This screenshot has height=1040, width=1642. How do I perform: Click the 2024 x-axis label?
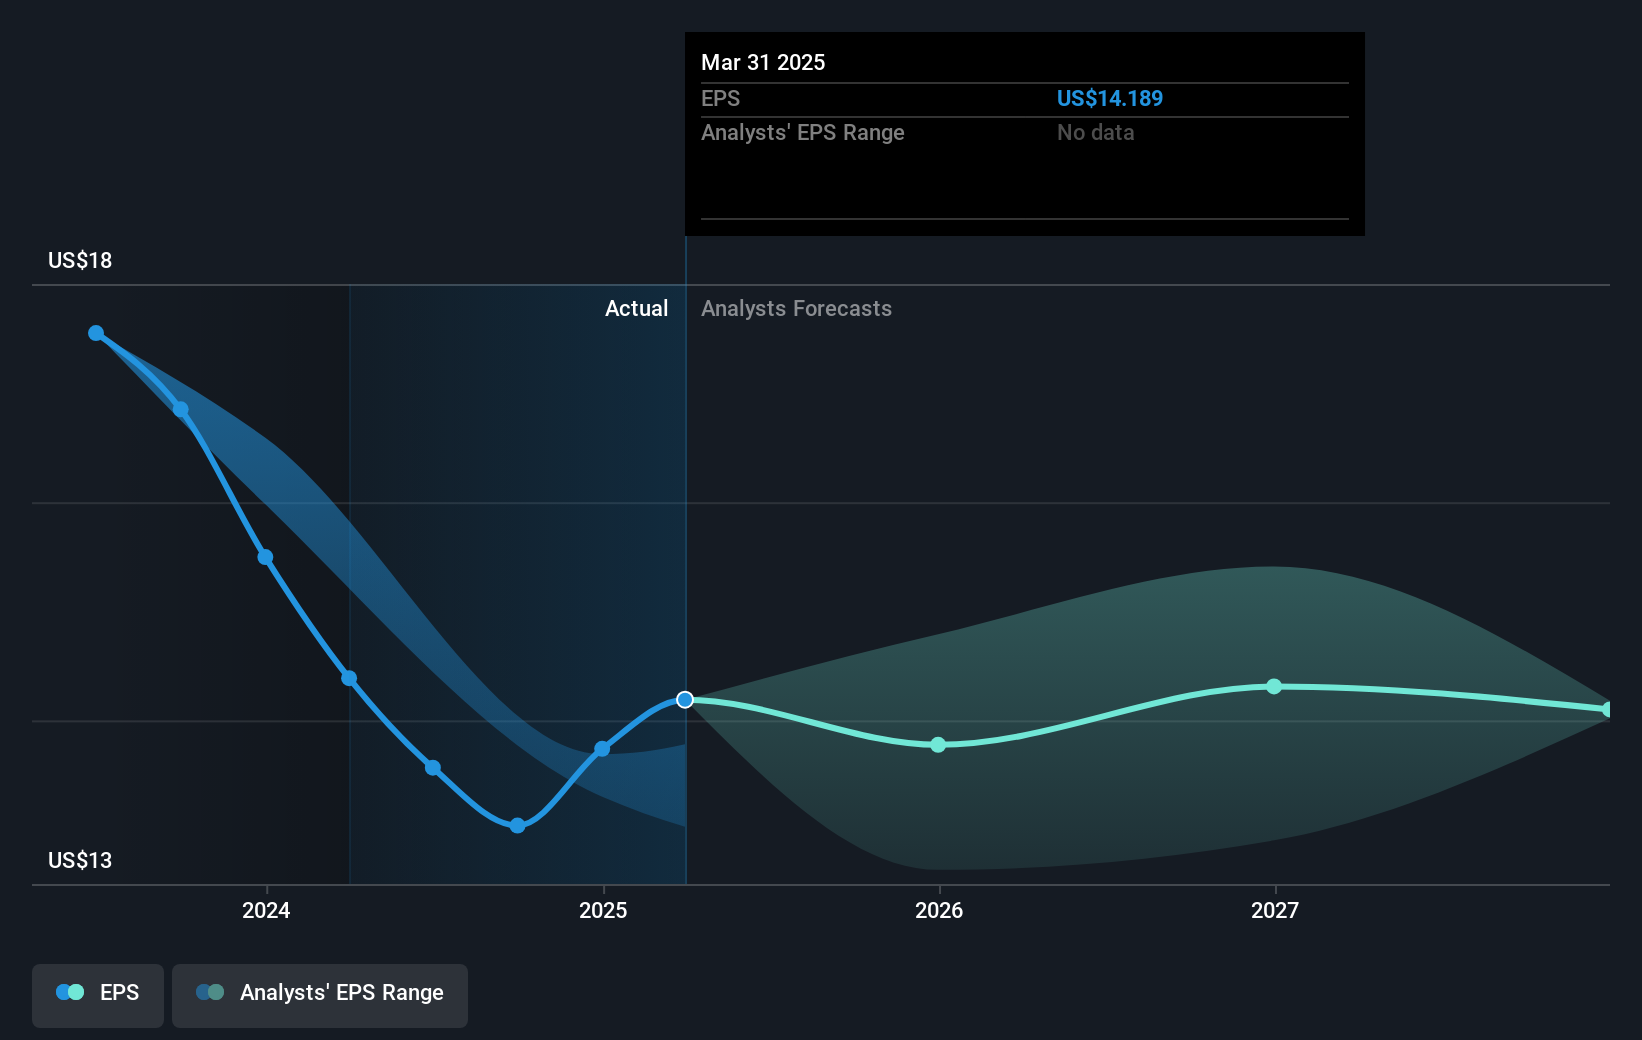tap(266, 910)
